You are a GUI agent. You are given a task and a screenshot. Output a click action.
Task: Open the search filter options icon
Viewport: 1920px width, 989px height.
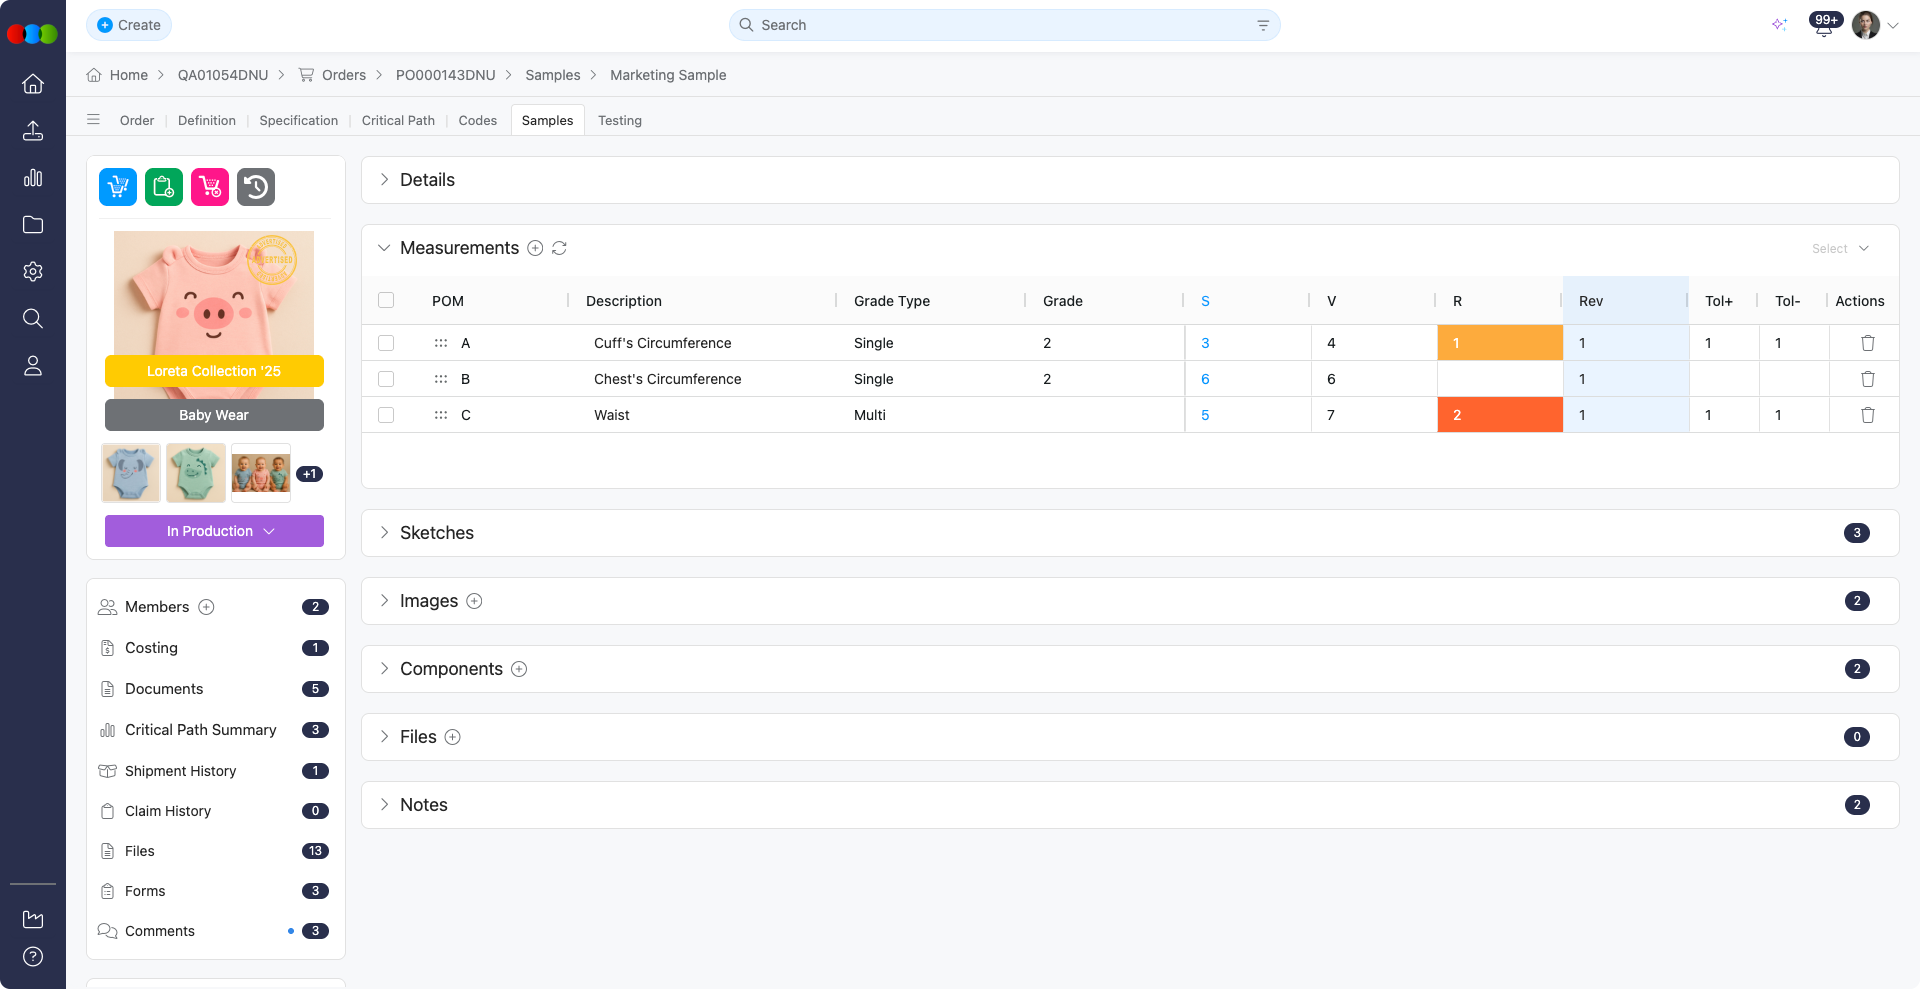click(x=1263, y=25)
